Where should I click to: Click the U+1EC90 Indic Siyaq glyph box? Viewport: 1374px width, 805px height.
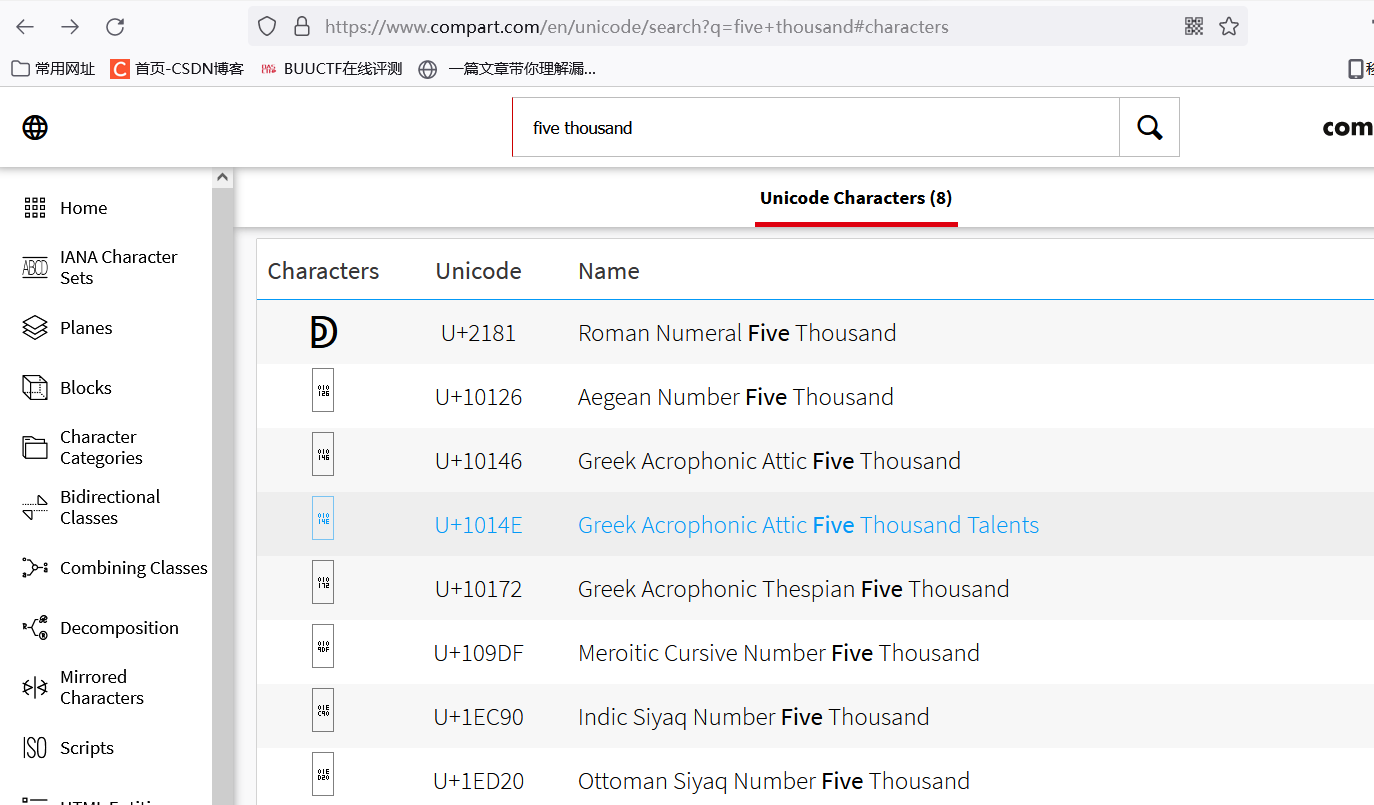click(323, 710)
